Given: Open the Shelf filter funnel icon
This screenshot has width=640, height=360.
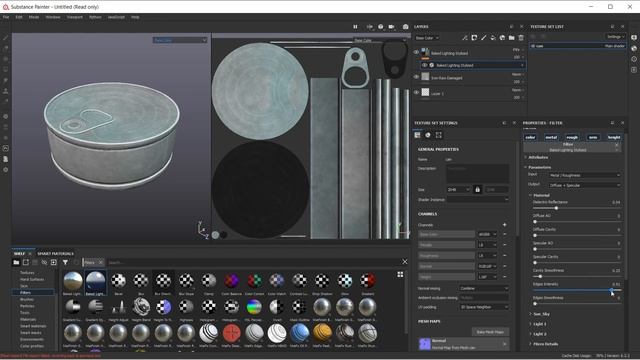Looking at the screenshot, I should (65, 262).
